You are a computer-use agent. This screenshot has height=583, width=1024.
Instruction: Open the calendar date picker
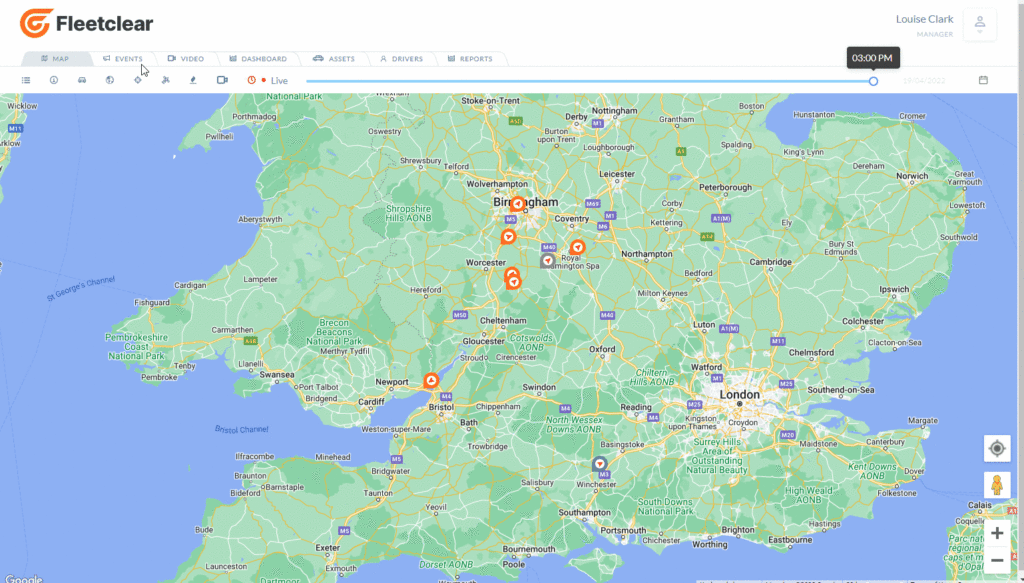pos(983,80)
